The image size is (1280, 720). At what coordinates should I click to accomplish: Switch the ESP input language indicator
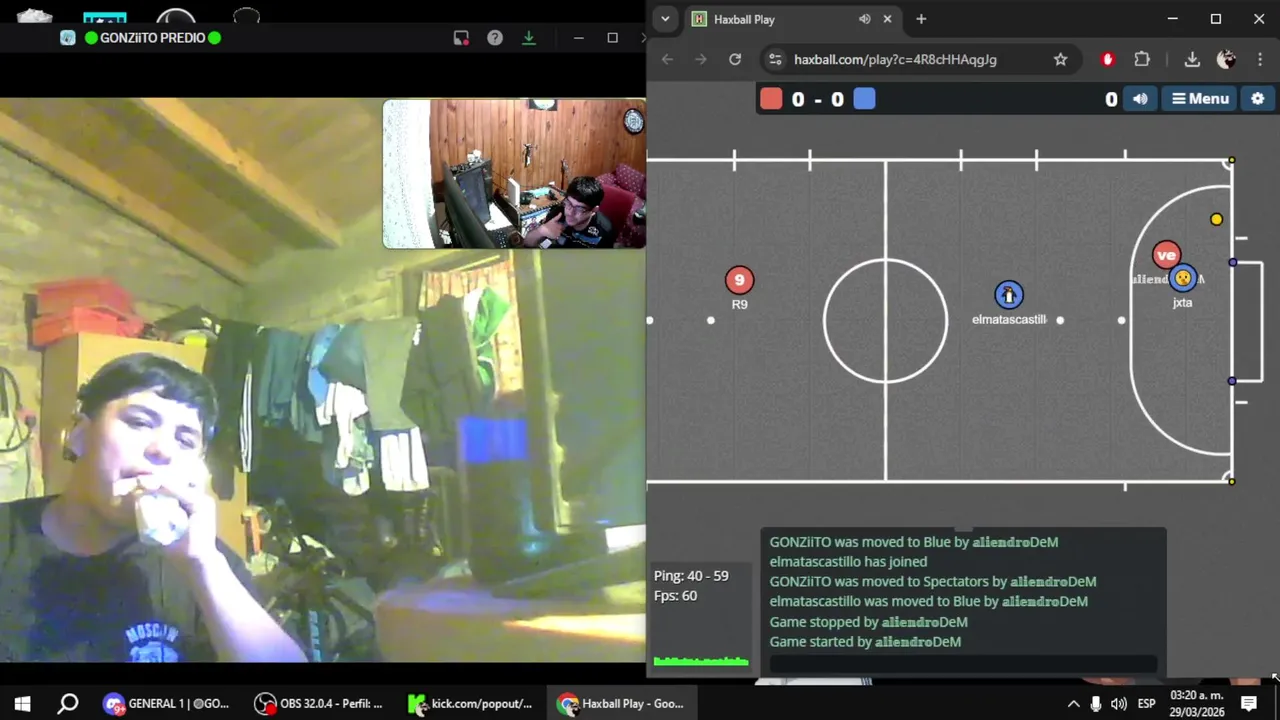pos(1147,704)
